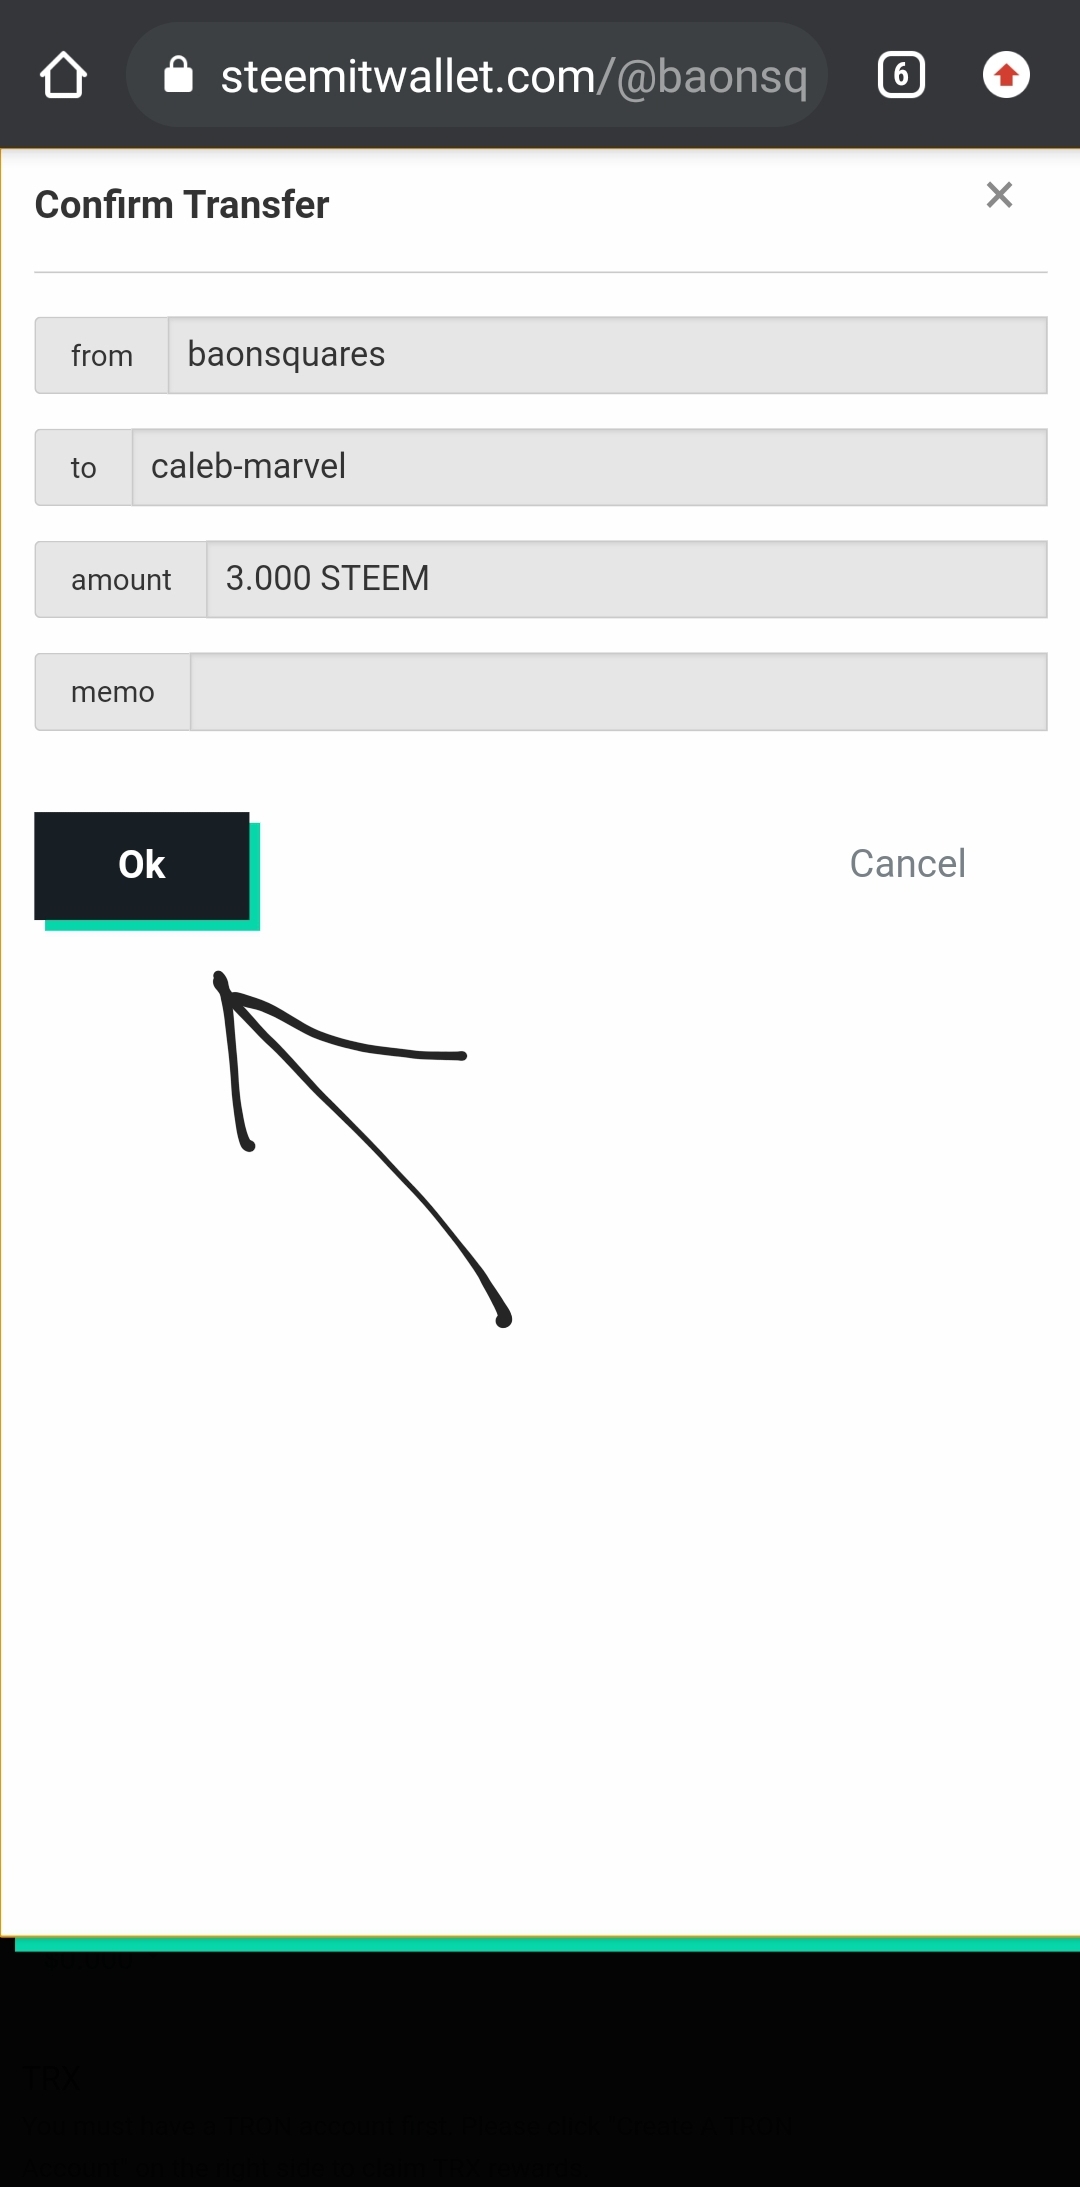Open the tab switcher showing 6

pos(901,75)
